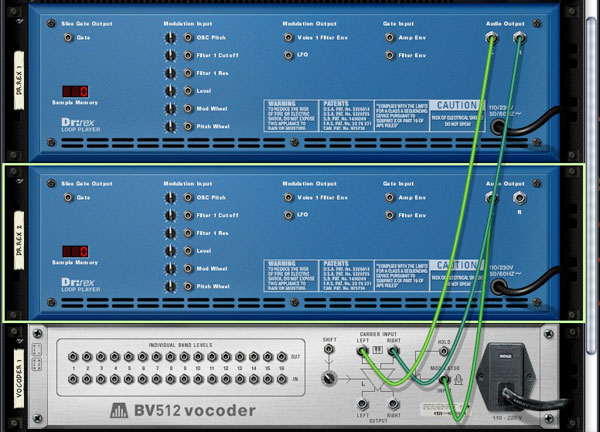Click the vocoder Carrier Input Right jack
The width and height of the screenshot is (600, 432).
click(393, 350)
